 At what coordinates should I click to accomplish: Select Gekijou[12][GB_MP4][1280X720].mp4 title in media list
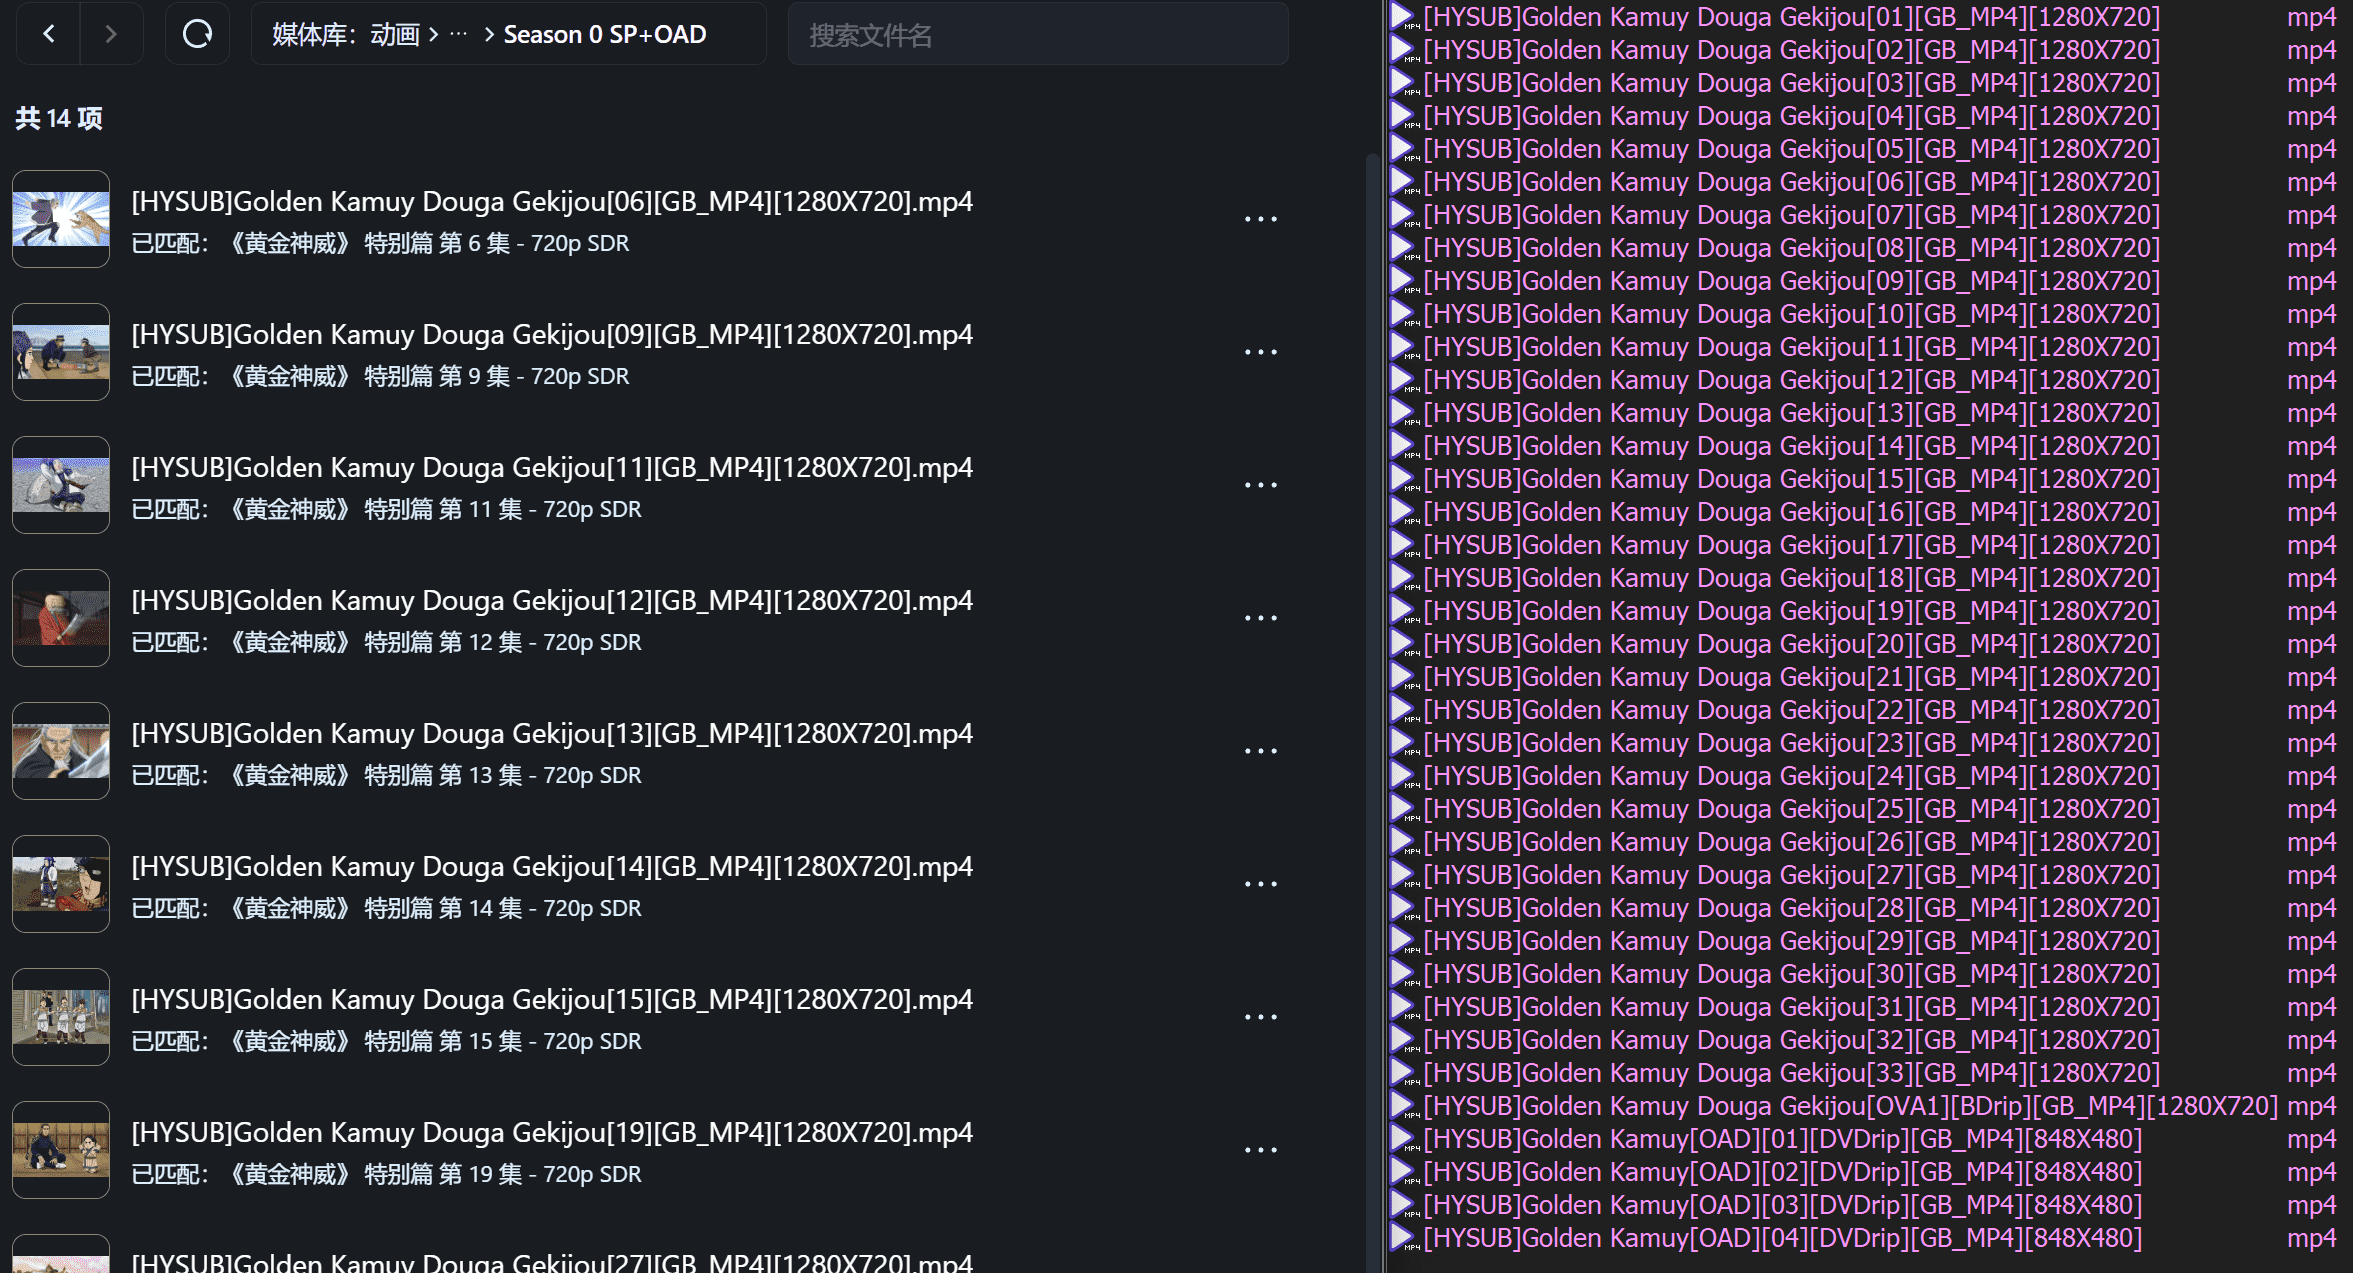click(552, 601)
